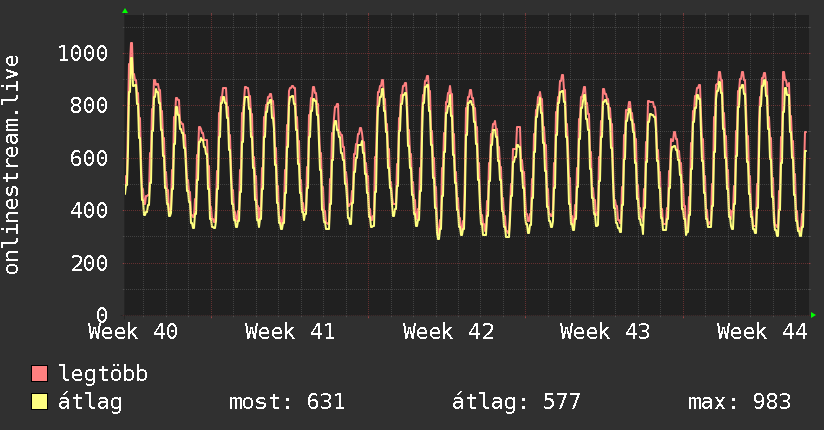Click the 'max: 983' statistic
Viewport: 824px width, 430px height.
point(739,402)
